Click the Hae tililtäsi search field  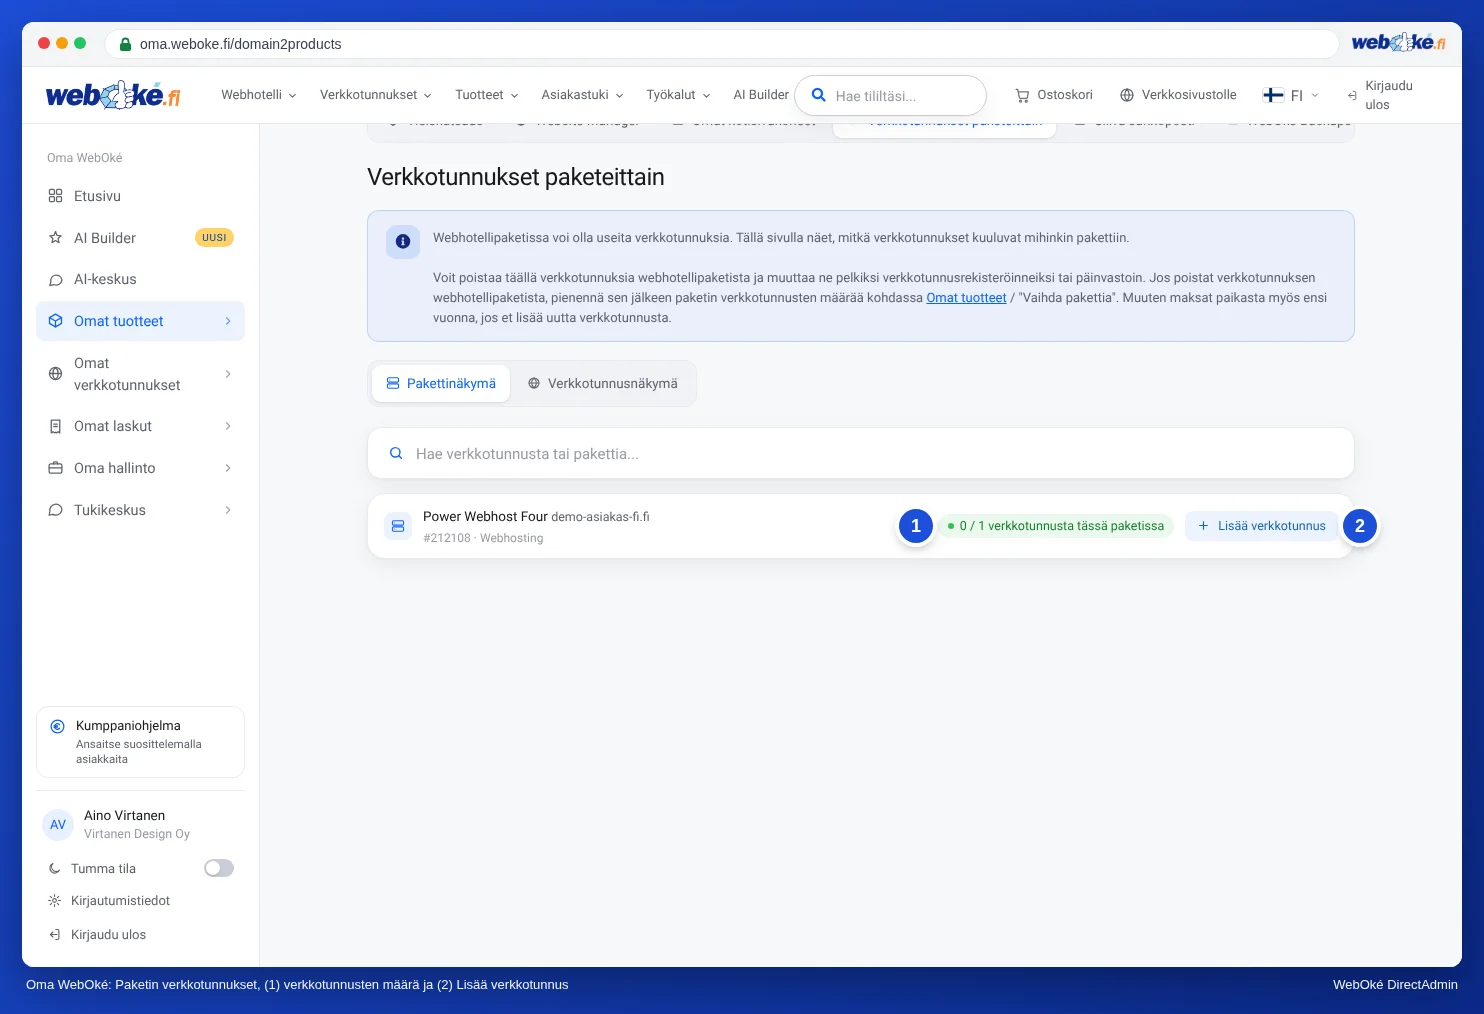(x=890, y=96)
